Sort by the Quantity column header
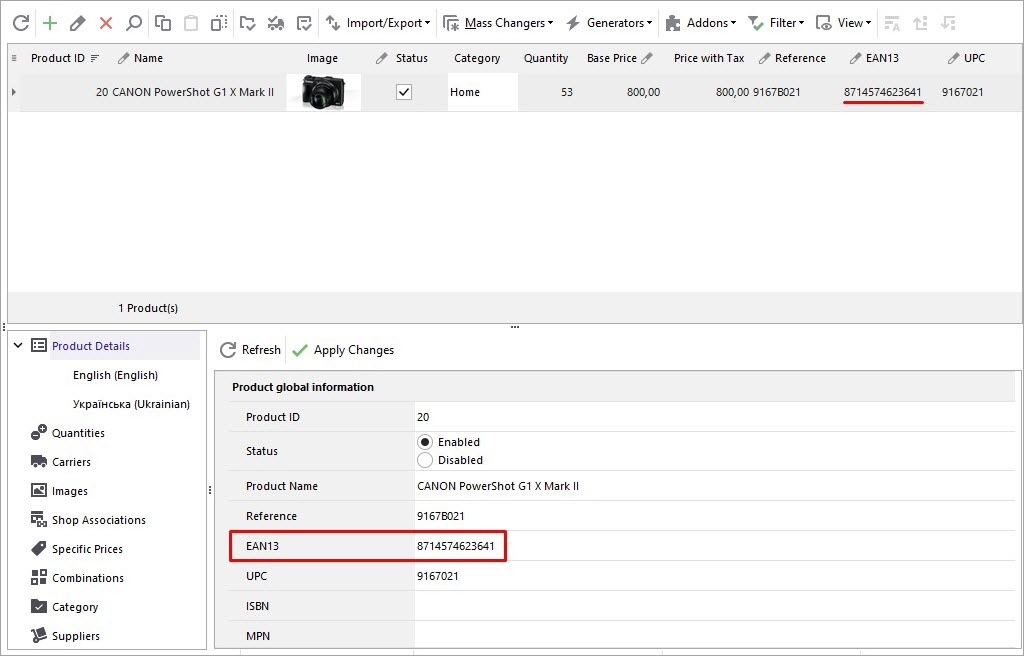The image size is (1024, 656). (546, 58)
